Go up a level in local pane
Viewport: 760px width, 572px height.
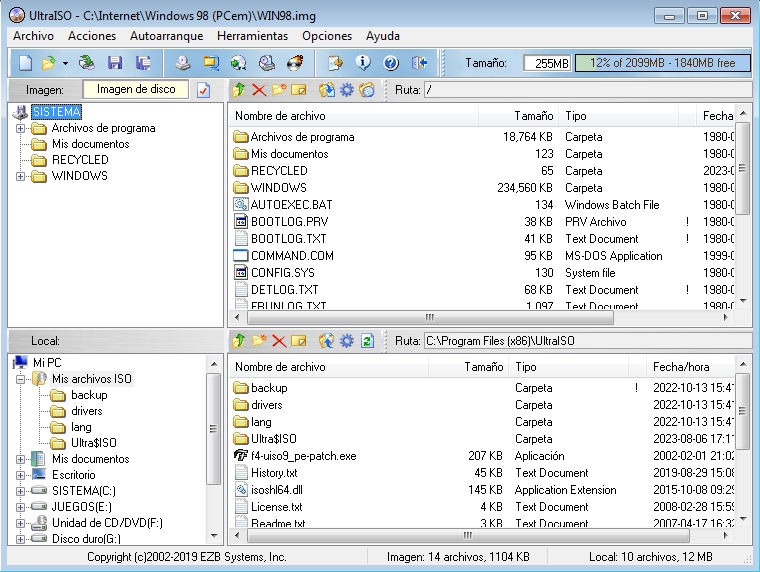click(x=238, y=341)
